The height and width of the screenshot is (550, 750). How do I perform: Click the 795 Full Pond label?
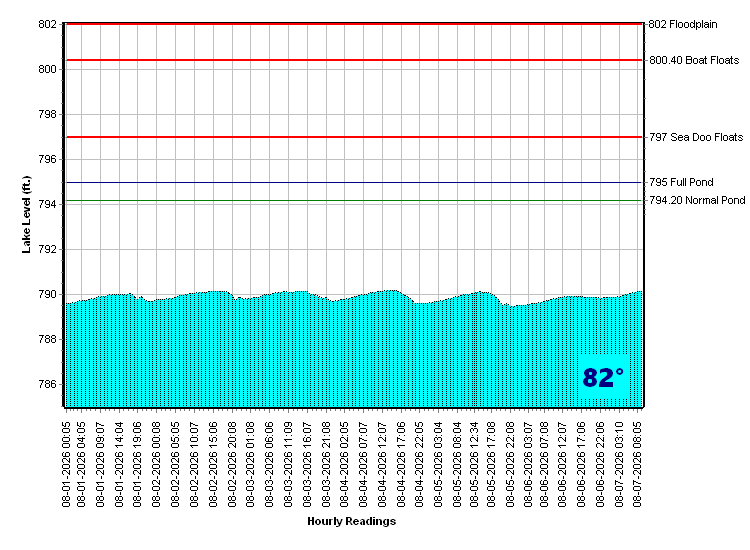(681, 182)
